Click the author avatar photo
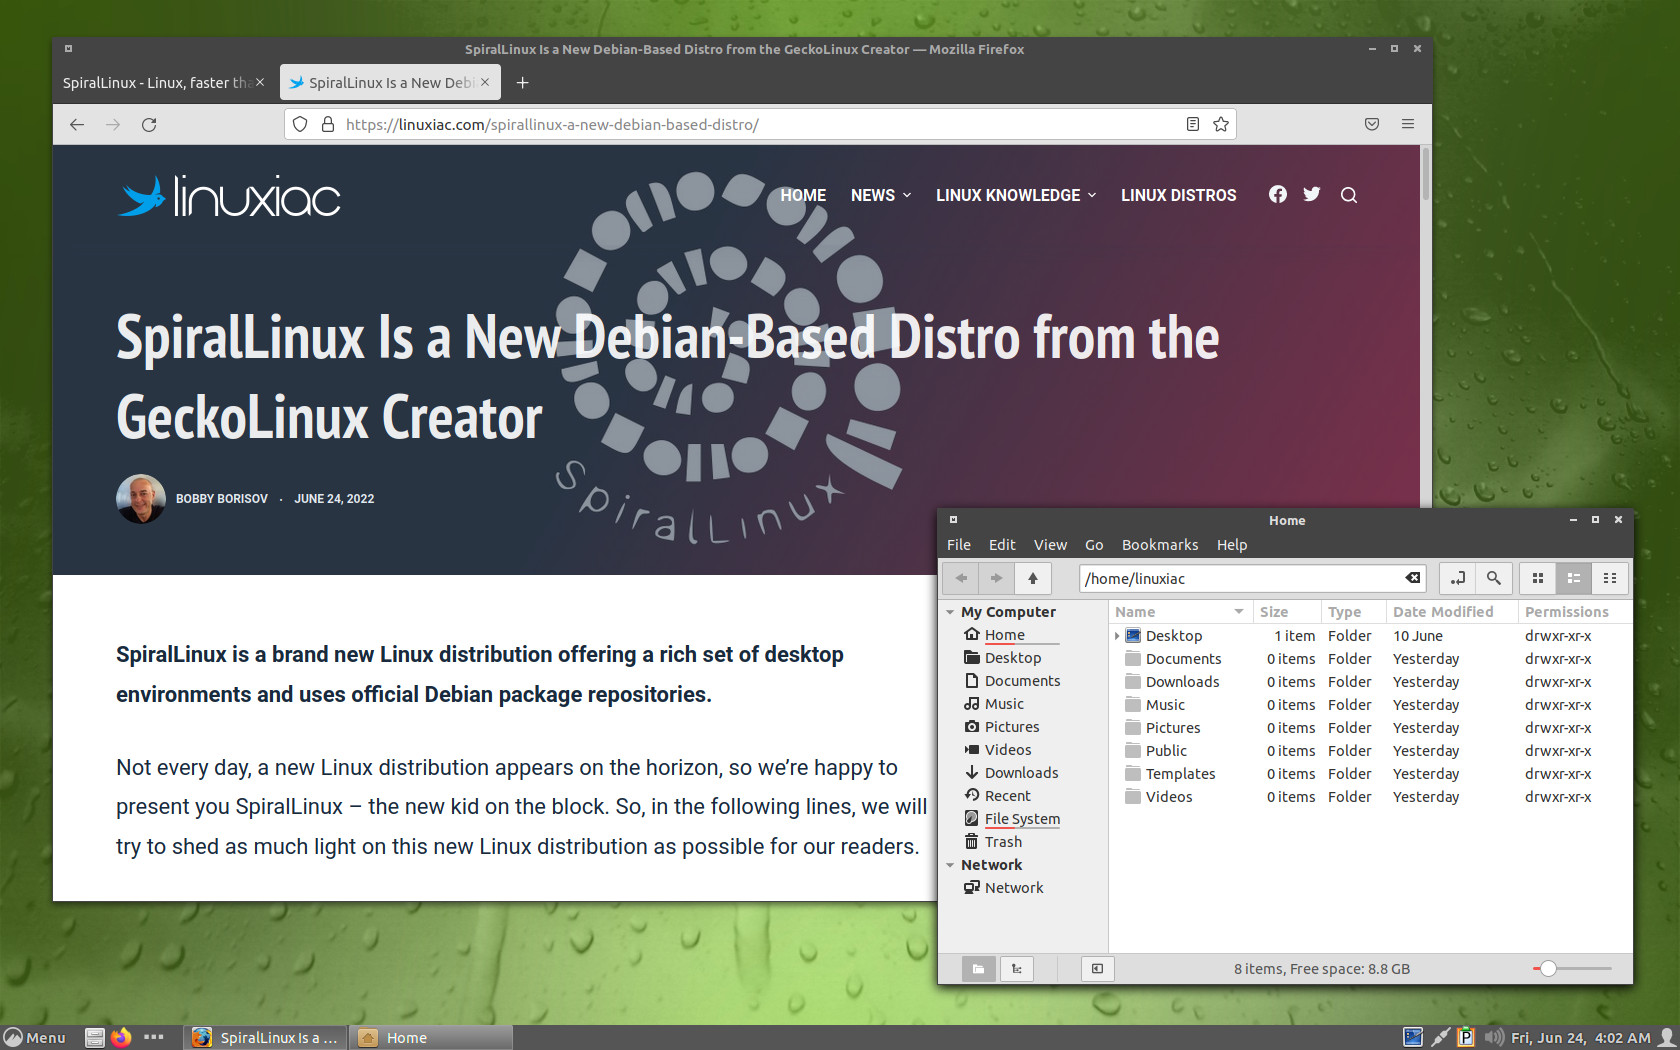 tap(141, 498)
